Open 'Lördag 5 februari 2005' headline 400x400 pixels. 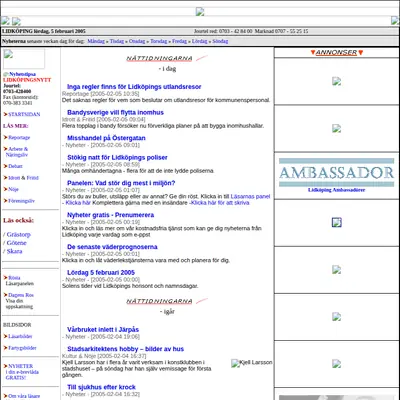101,273
